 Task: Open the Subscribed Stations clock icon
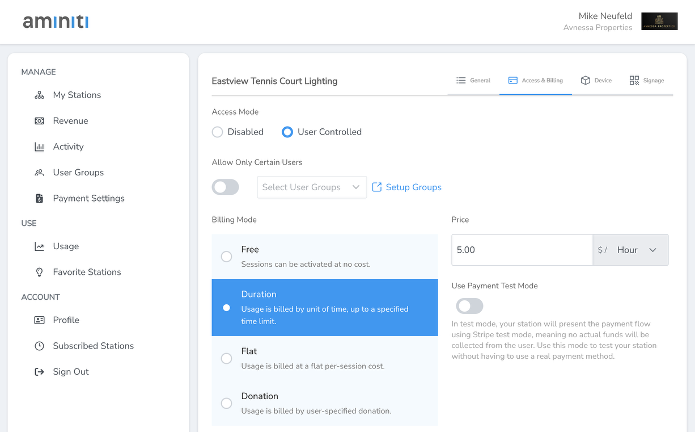[40, 346]
